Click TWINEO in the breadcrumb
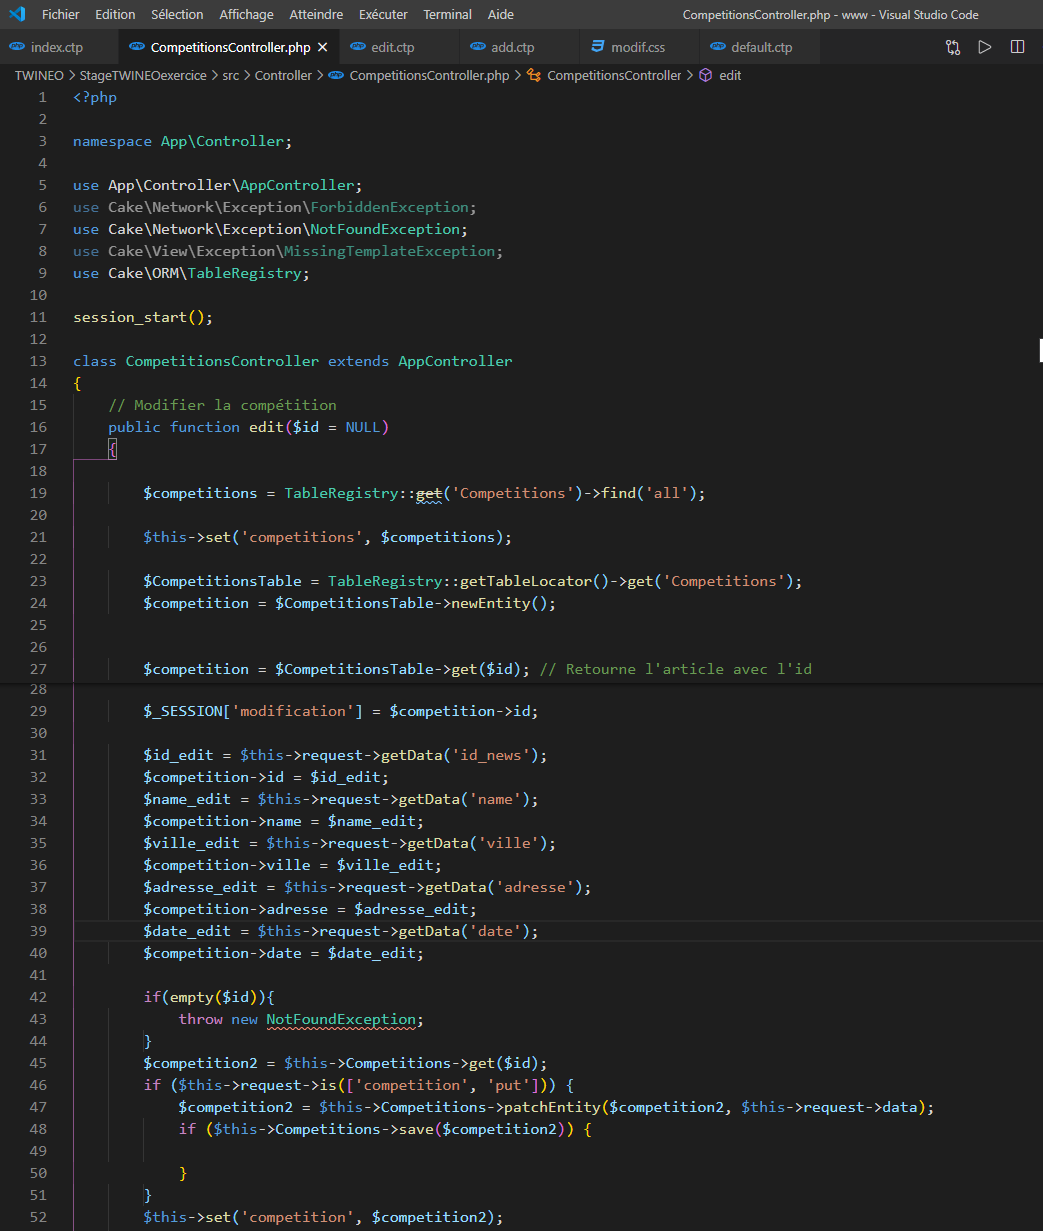 tap(39, 75)
